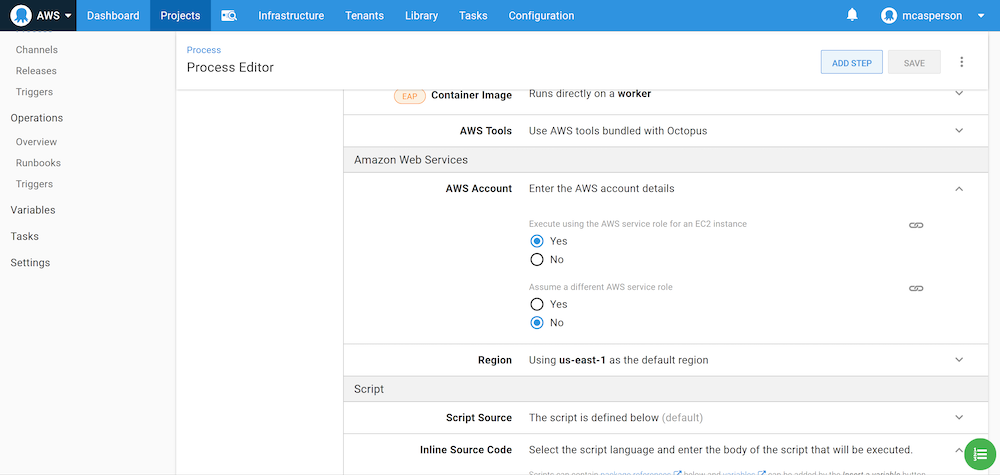Open Releases in the sidebar
This screenshot has height=475, width=1000.
coord(36,71)
